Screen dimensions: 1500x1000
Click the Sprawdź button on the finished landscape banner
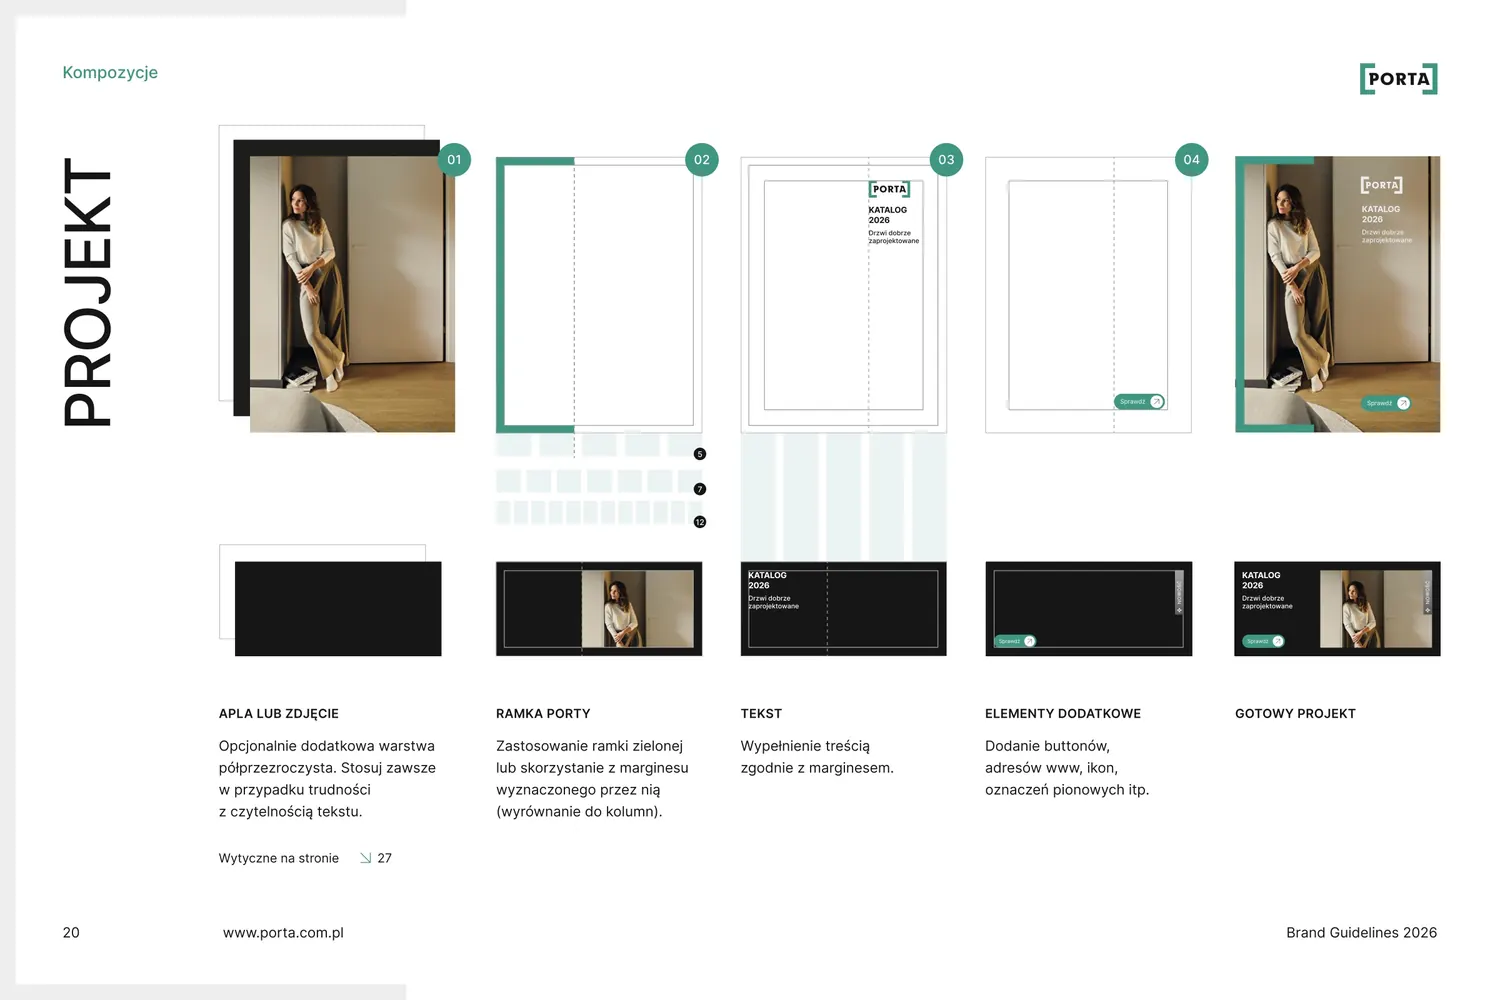(x=1263, y=641)
